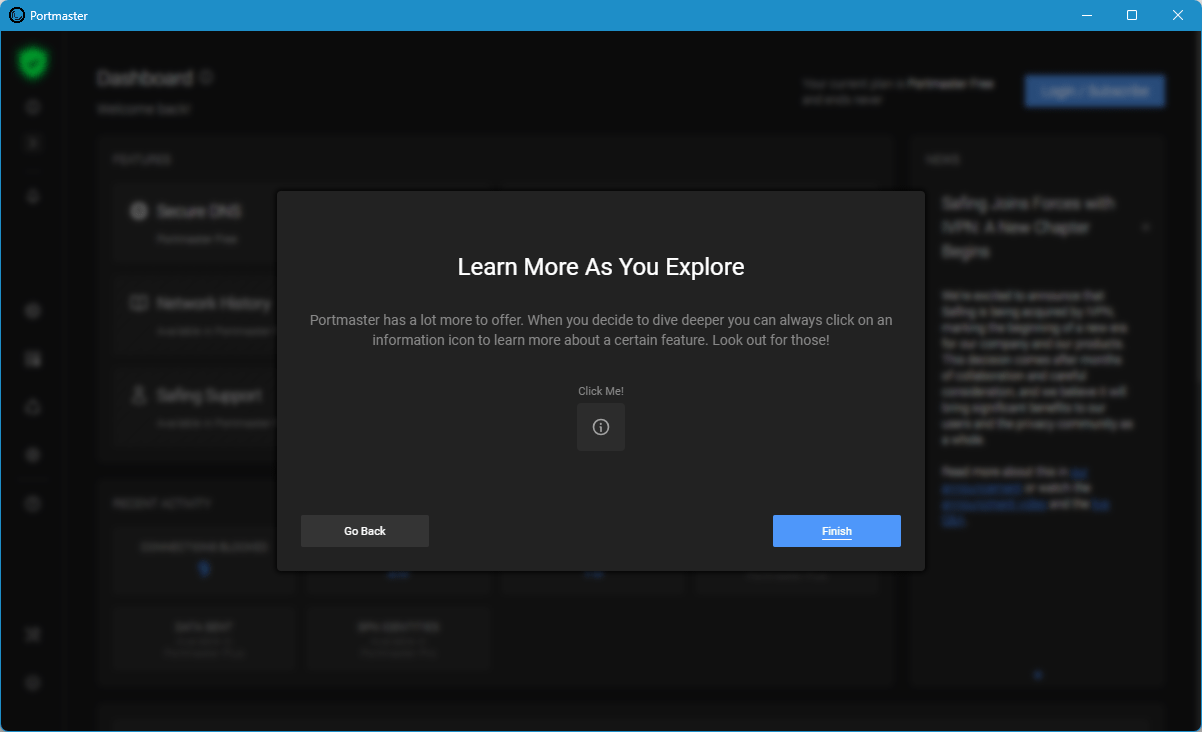Click the "Click Me!" label text
This screenshot has height=732, width=1202.
601,391
